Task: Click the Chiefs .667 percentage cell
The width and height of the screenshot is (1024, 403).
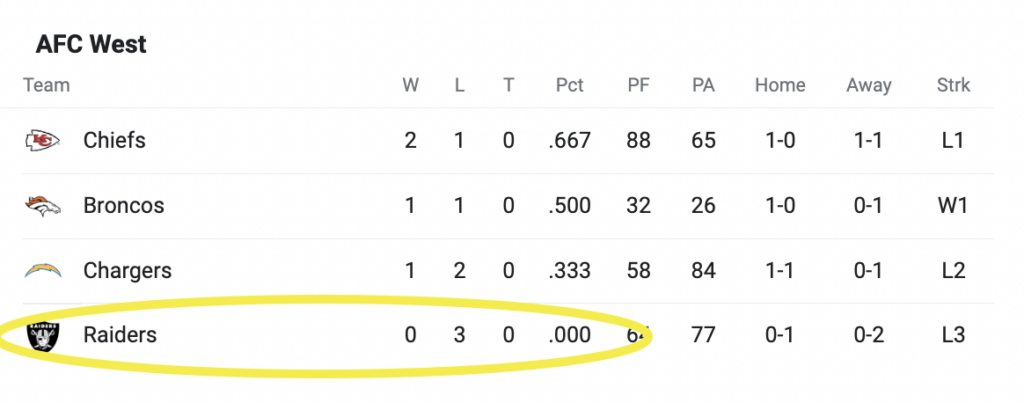Action: [x=569, y=140]
